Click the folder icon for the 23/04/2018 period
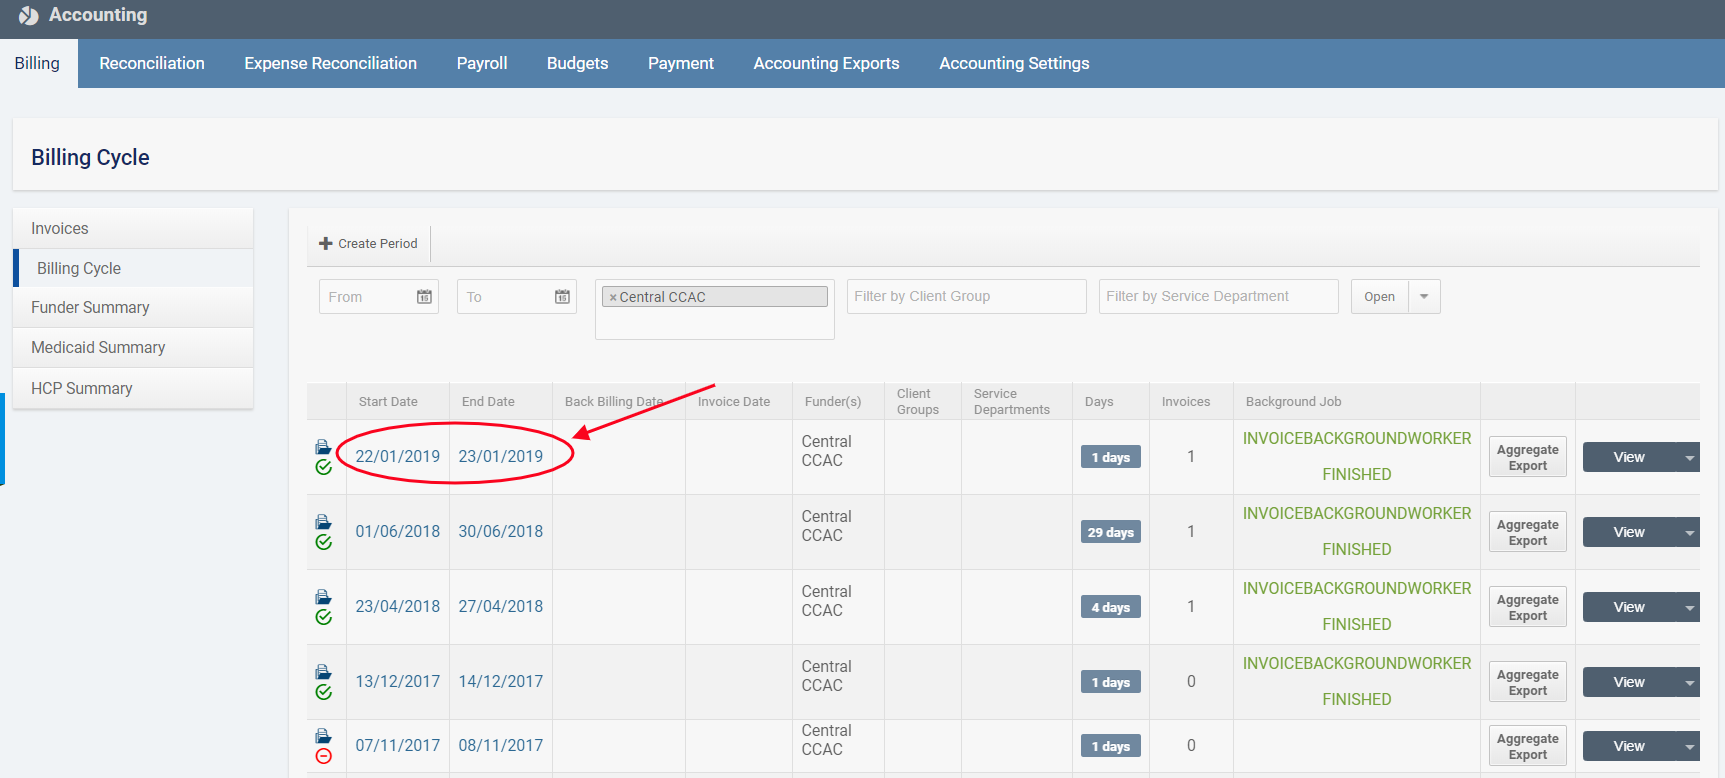The image size is (1725, 778). point(323,597)
